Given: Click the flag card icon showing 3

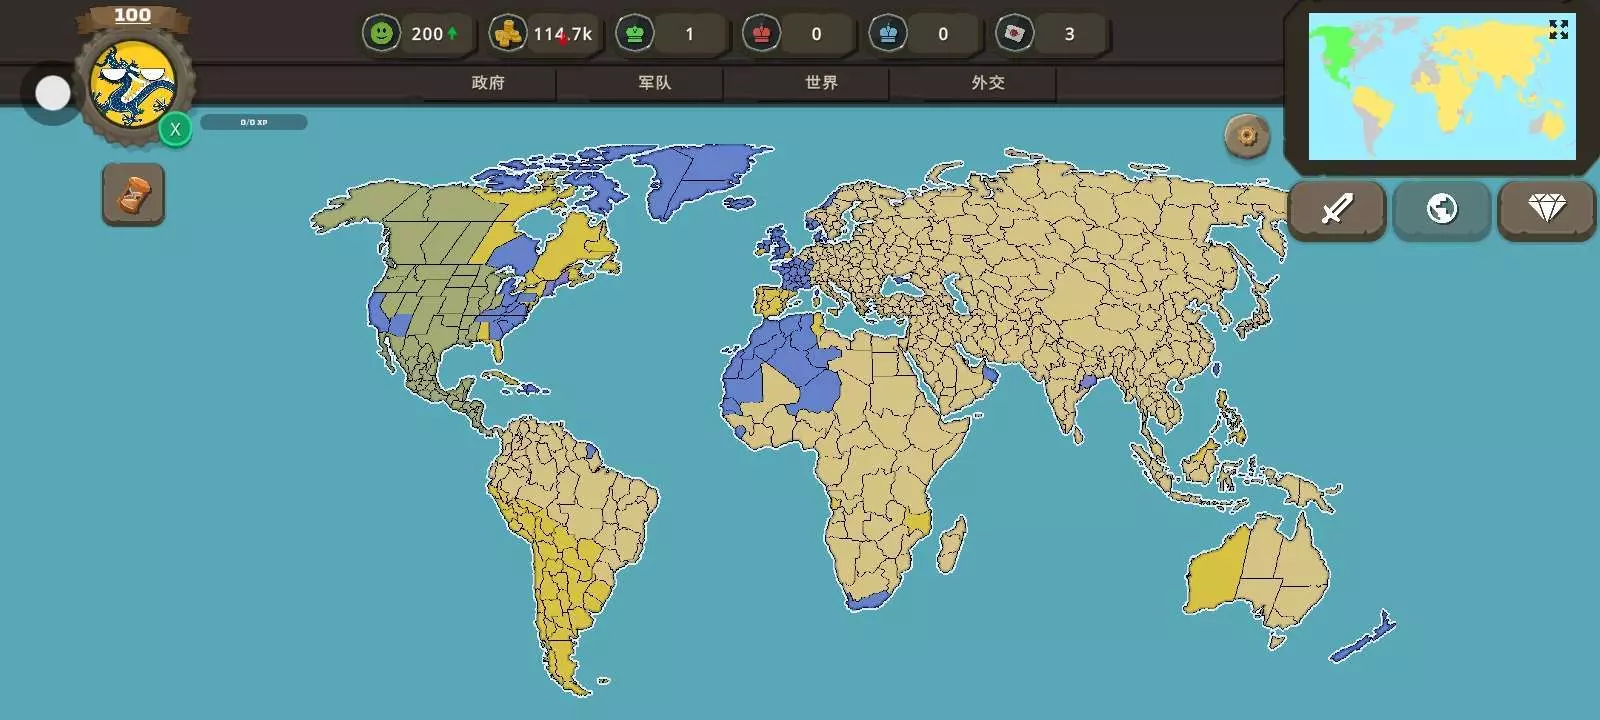Looking at the screenshot, I should 1014,33.
